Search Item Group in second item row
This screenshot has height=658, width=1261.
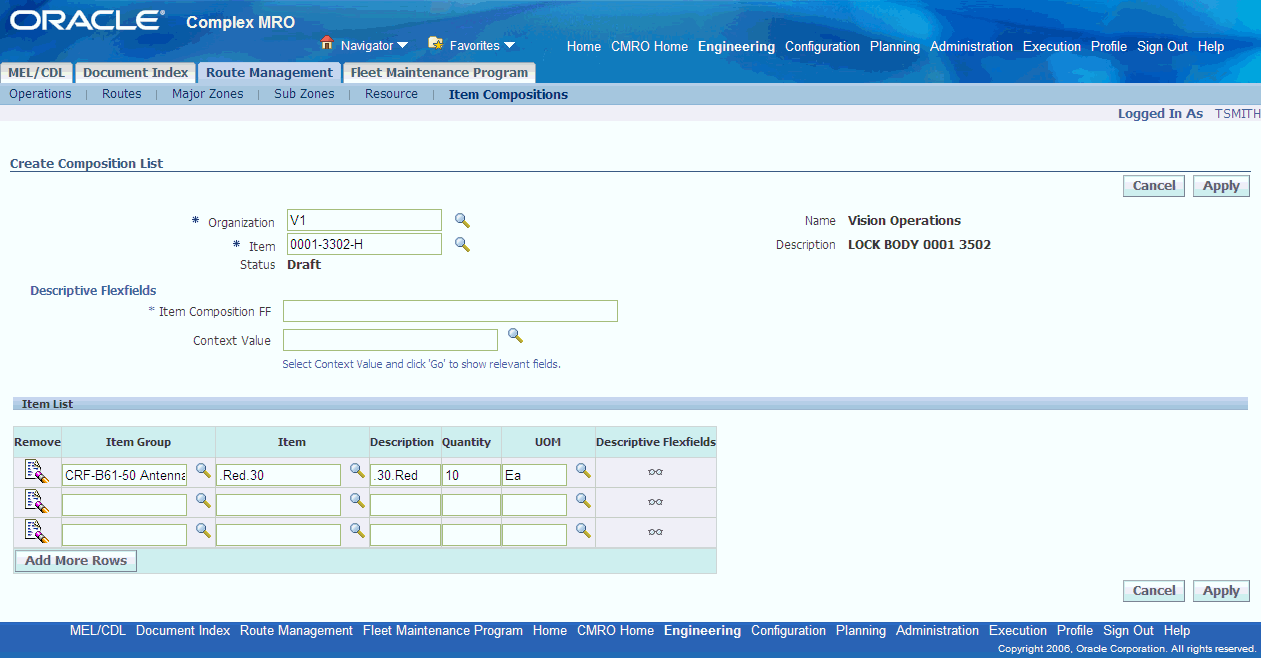[x=203, y=501]
